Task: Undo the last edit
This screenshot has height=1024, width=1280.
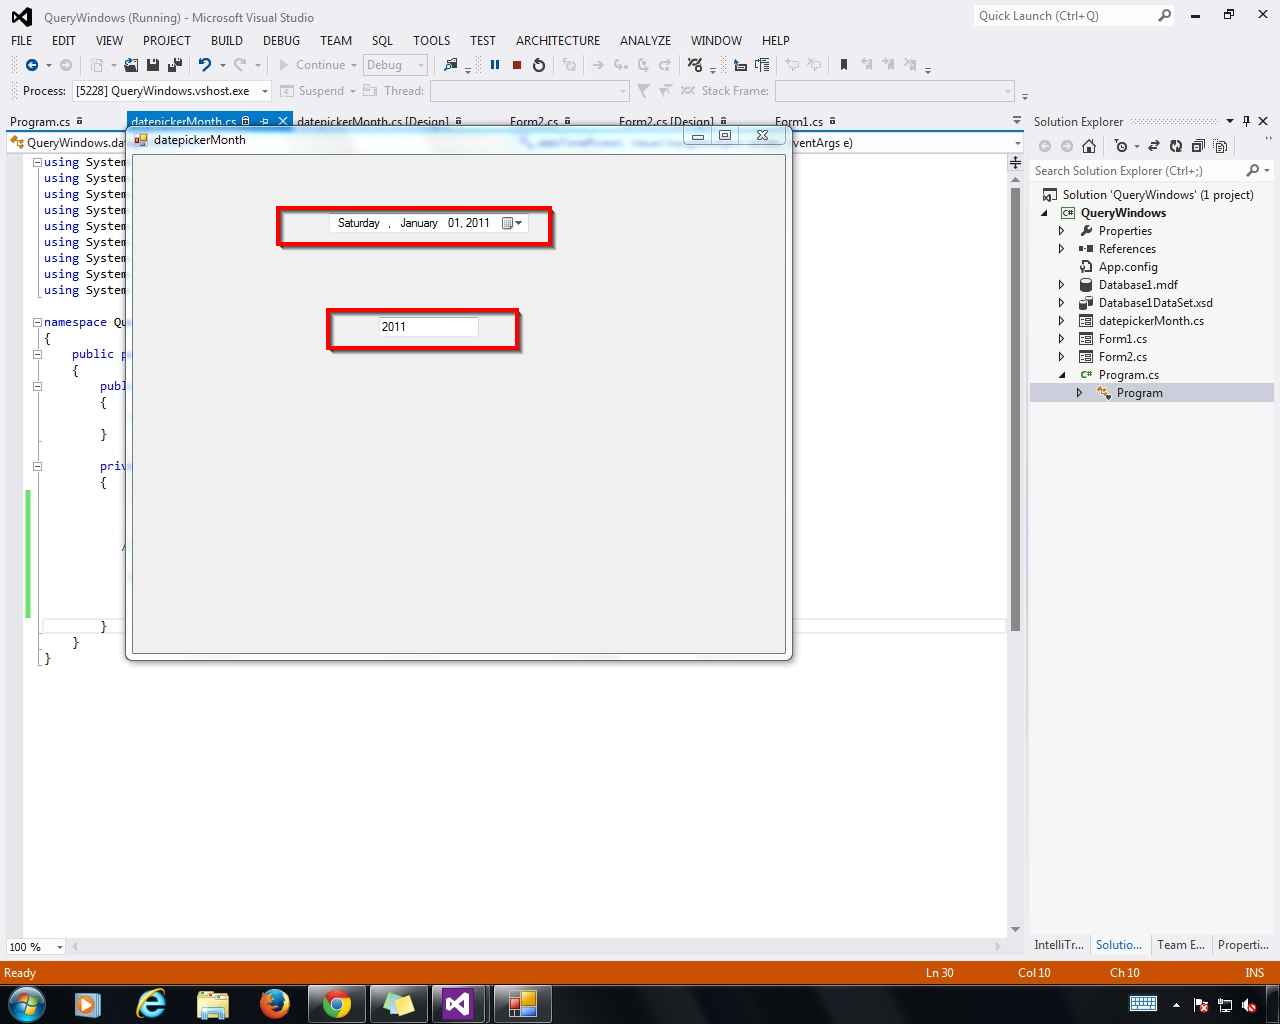Action: [205, 64]
